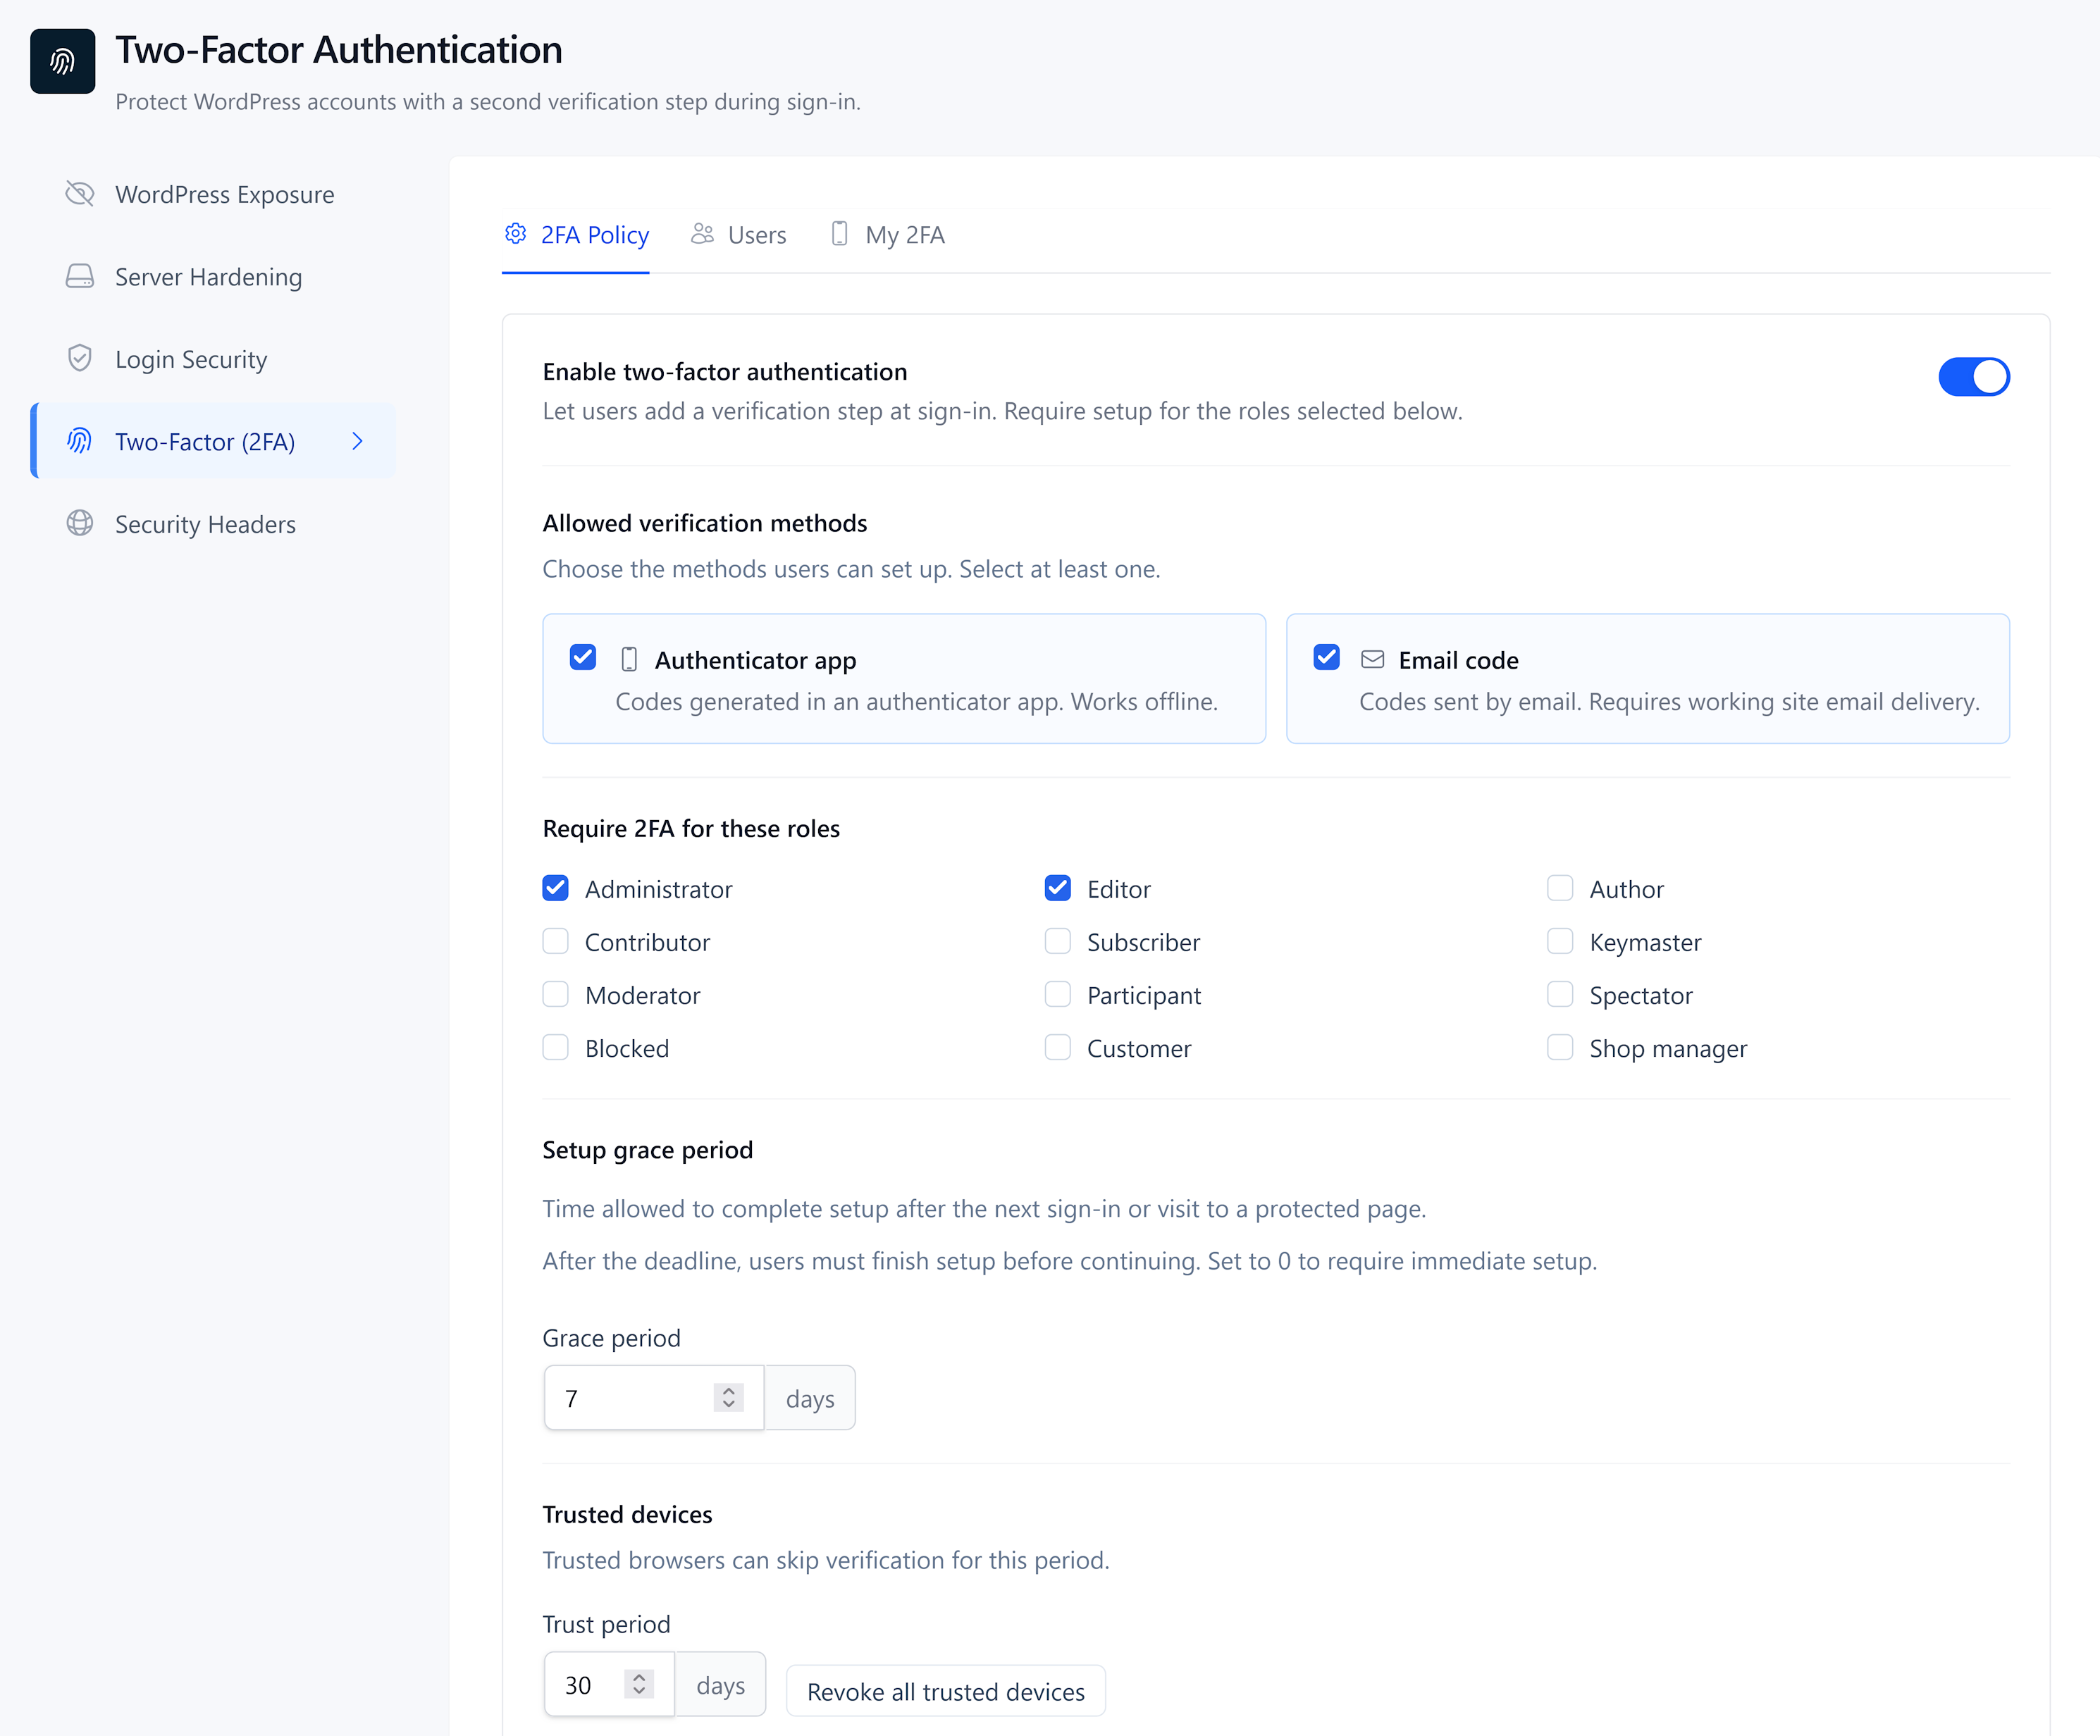This screenshot has height=1736, width=2100.
Task: Switch to the My 2FA tab
Action: 888,235
